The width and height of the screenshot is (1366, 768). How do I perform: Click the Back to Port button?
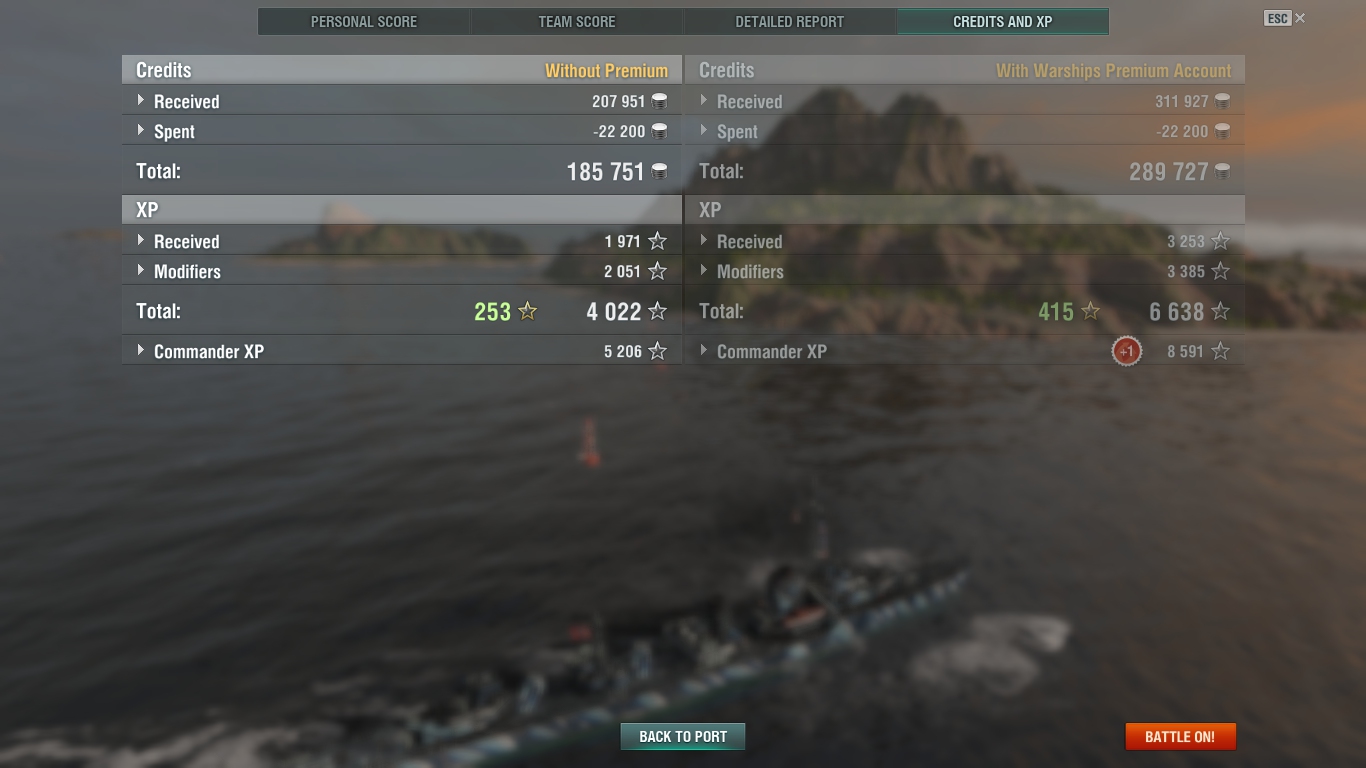pos(683,737)
